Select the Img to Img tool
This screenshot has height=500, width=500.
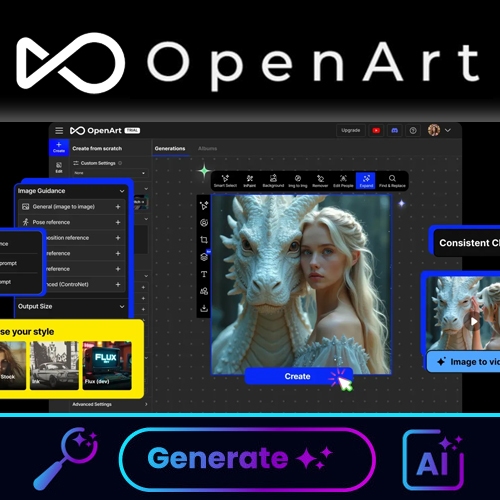pyautogui.click(x=298, y=181)
